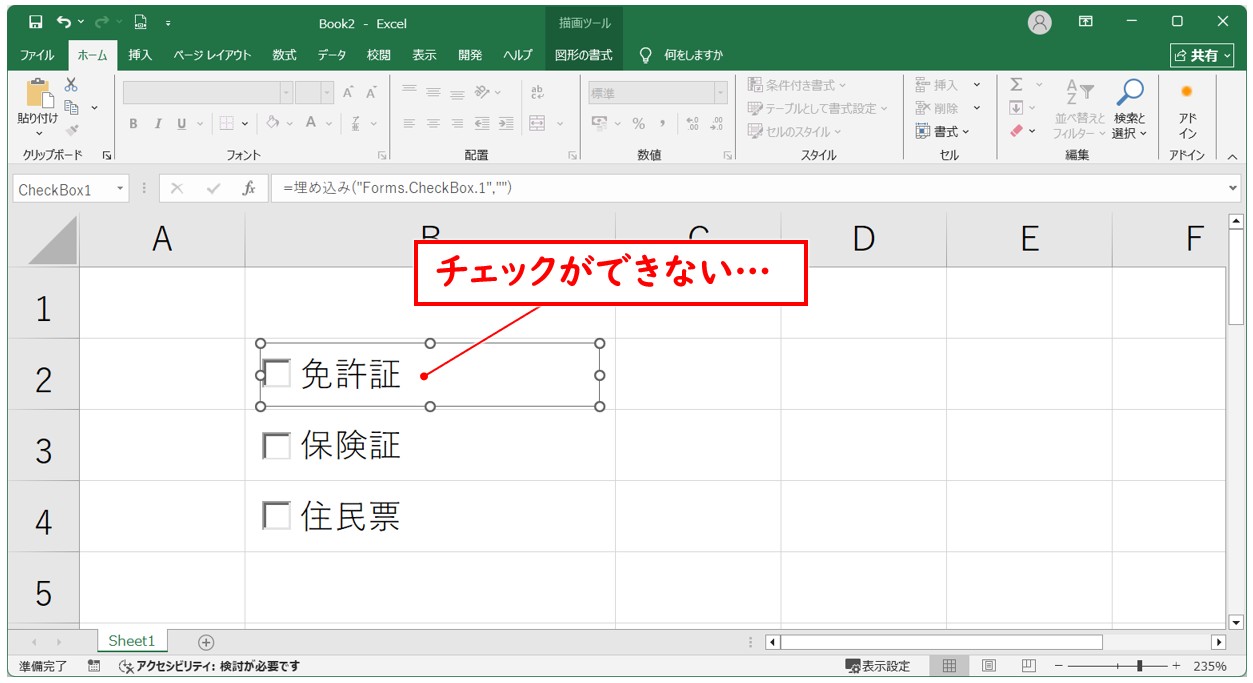Click the wrap text icon

537,92
